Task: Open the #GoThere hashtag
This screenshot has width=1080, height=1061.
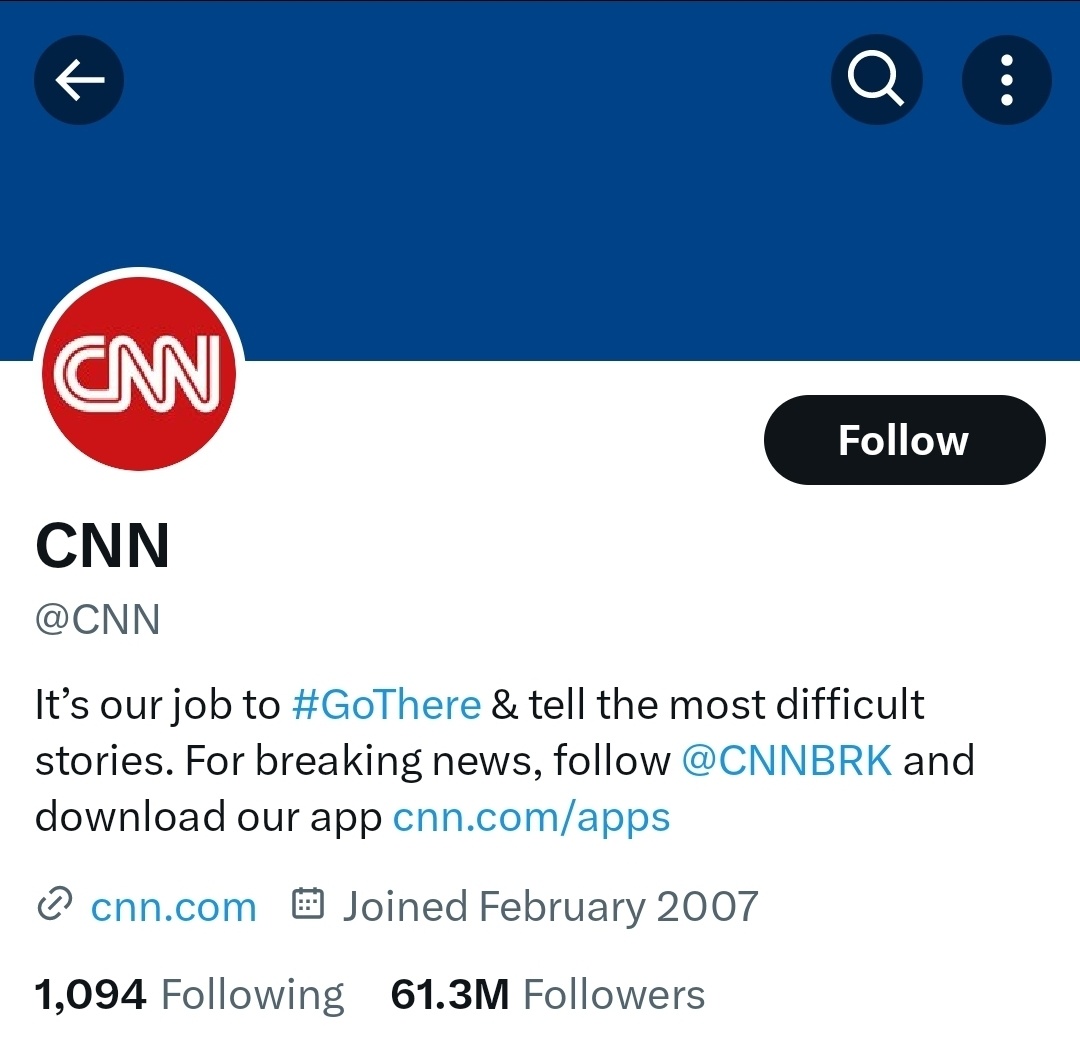Action: (386, 705)
